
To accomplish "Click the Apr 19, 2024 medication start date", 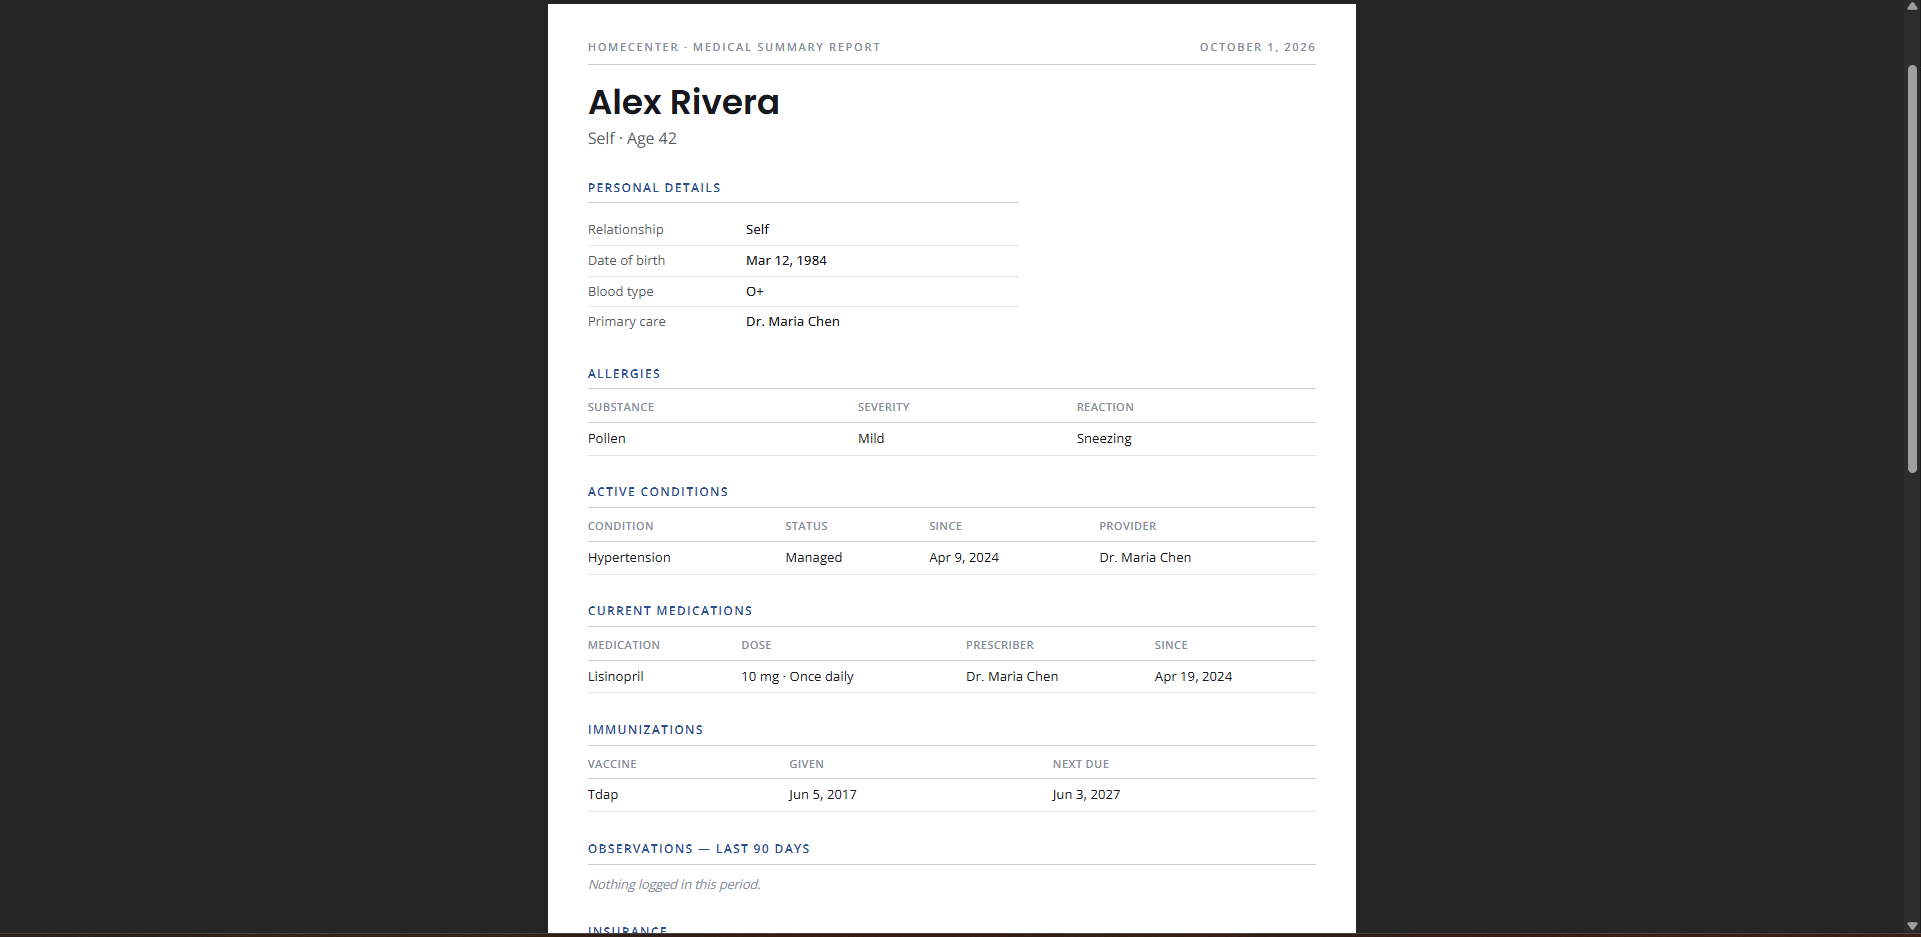I will coord(1193,676).
